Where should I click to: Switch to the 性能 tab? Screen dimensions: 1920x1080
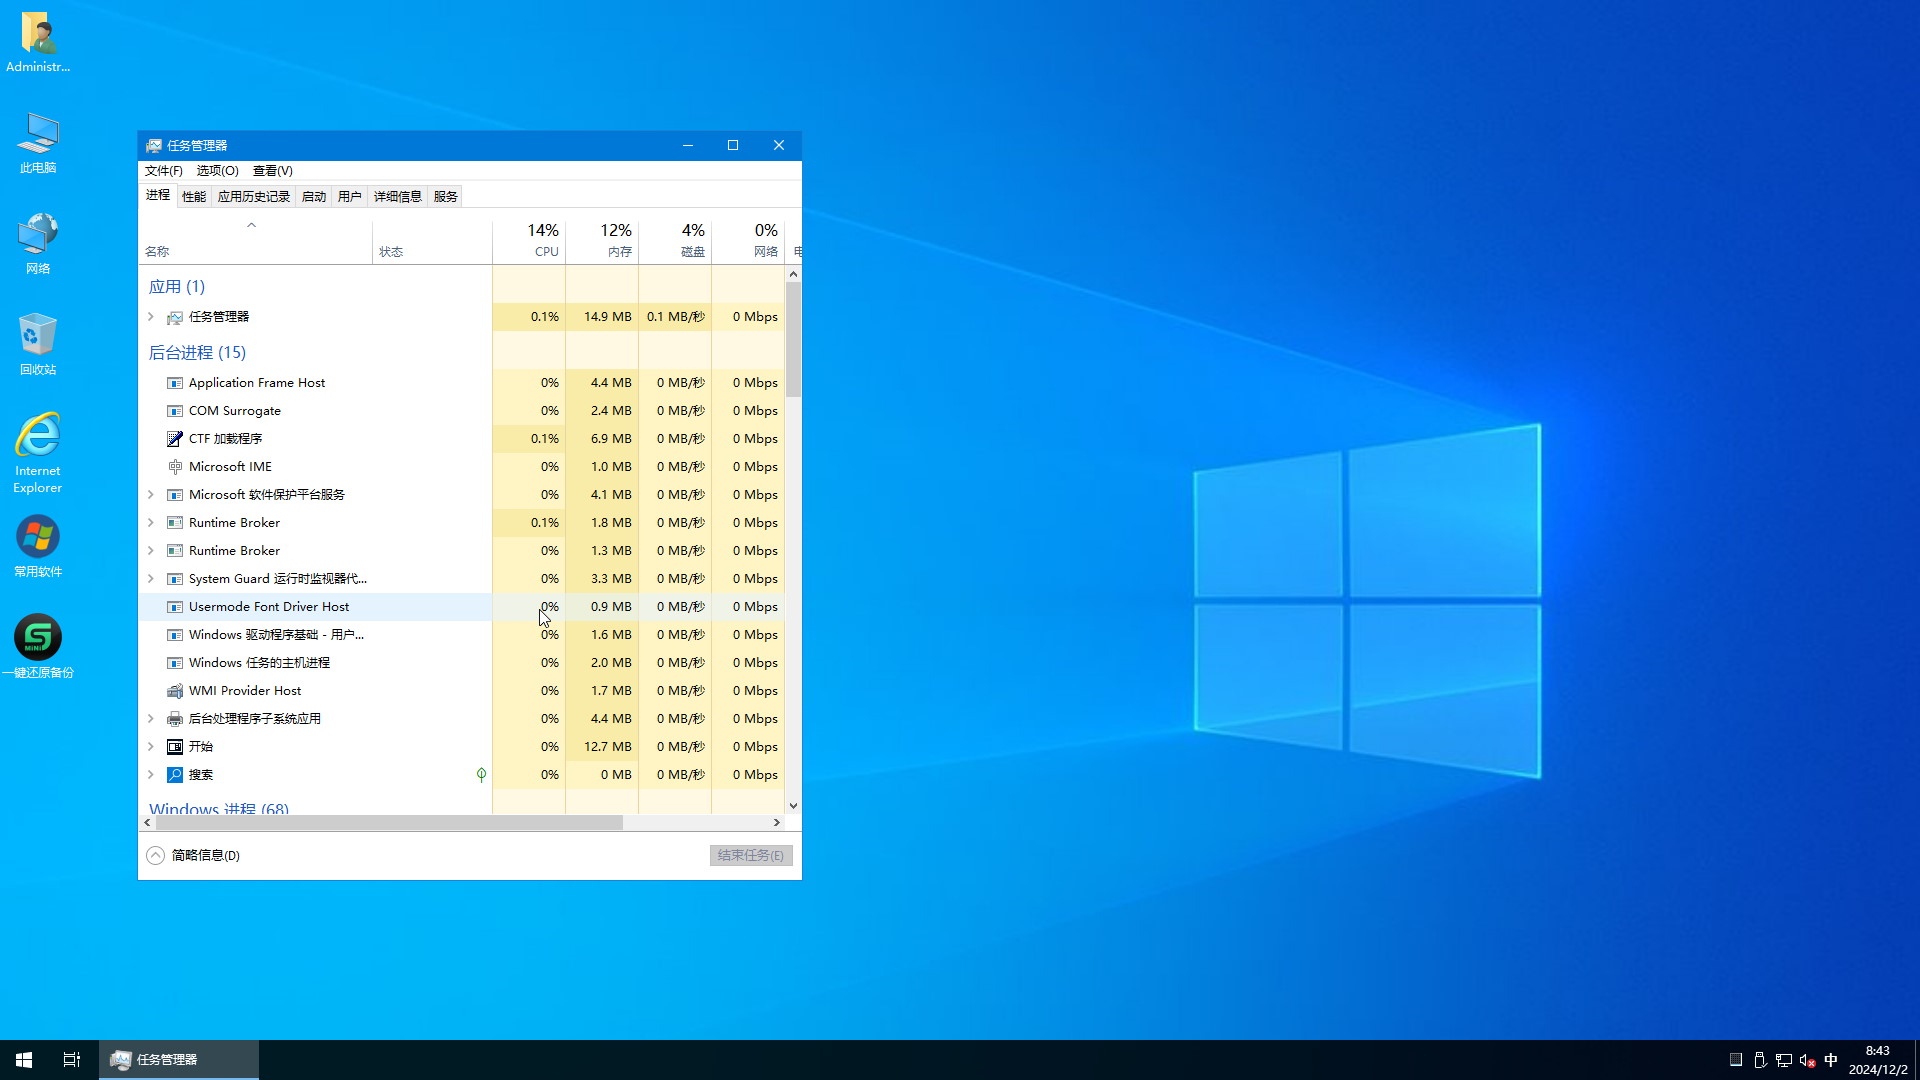click(x=194, y=197)
